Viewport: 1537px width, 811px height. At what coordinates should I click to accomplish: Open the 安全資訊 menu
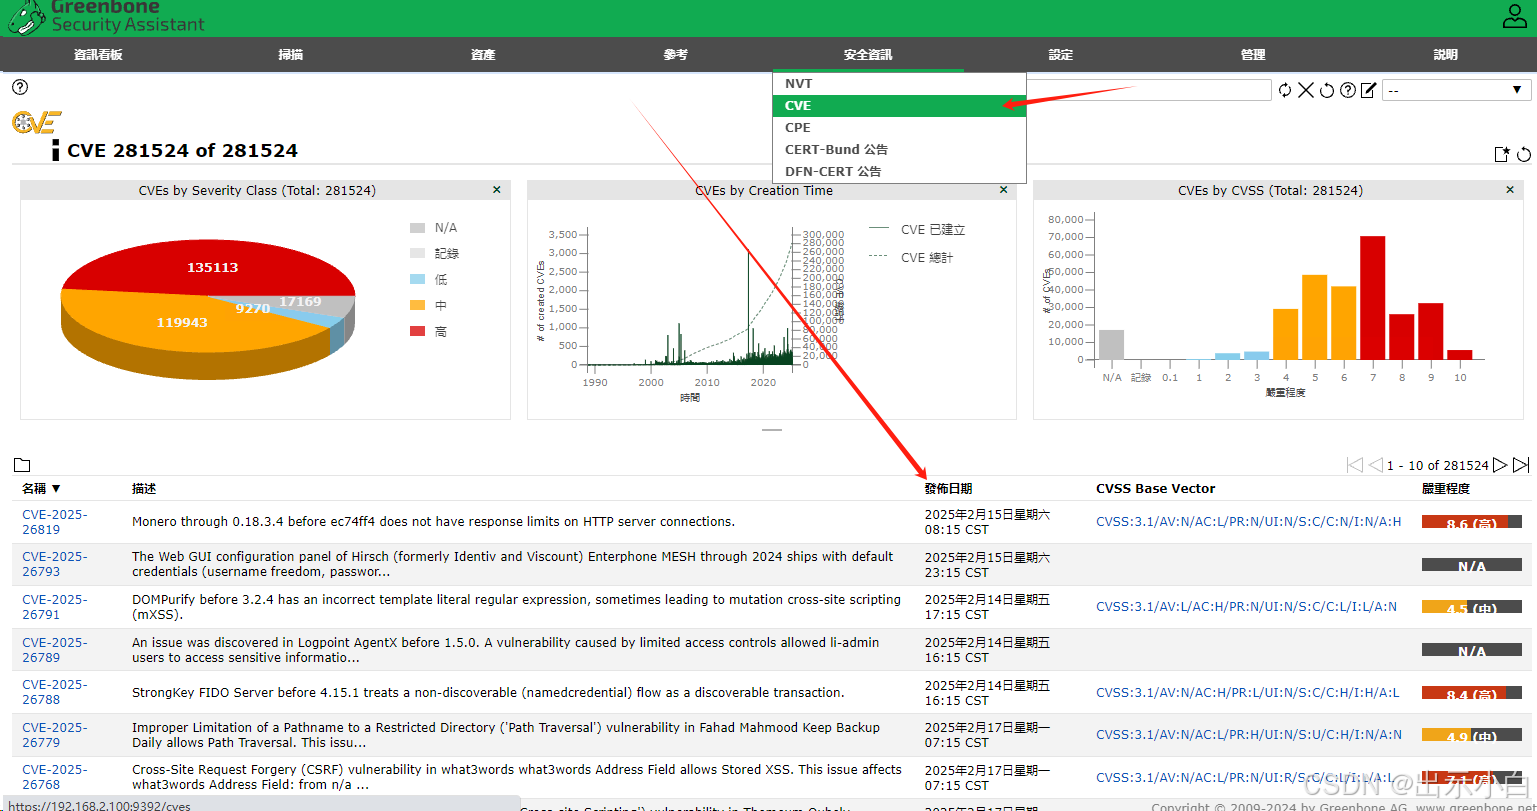[x=868, y=55]
